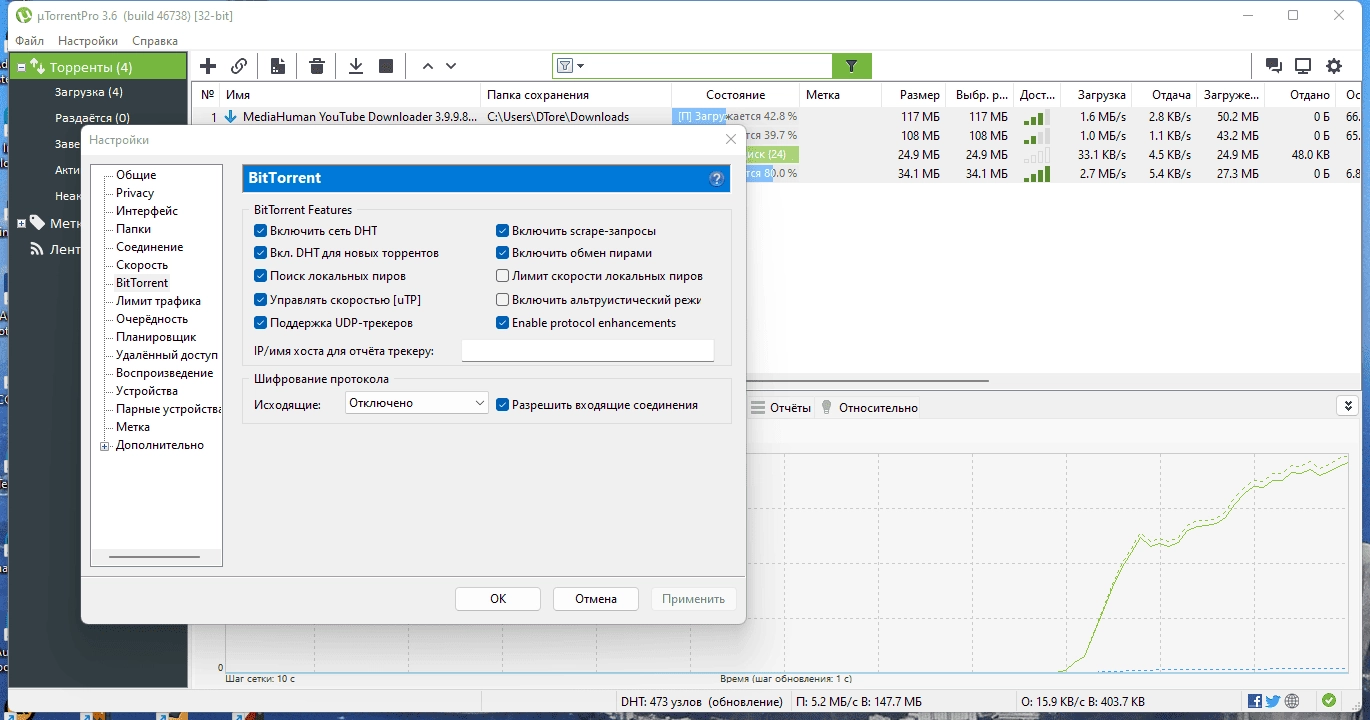
Task: Uncheck 'Поиск локальных пиров'
Action: click(261, 276)
